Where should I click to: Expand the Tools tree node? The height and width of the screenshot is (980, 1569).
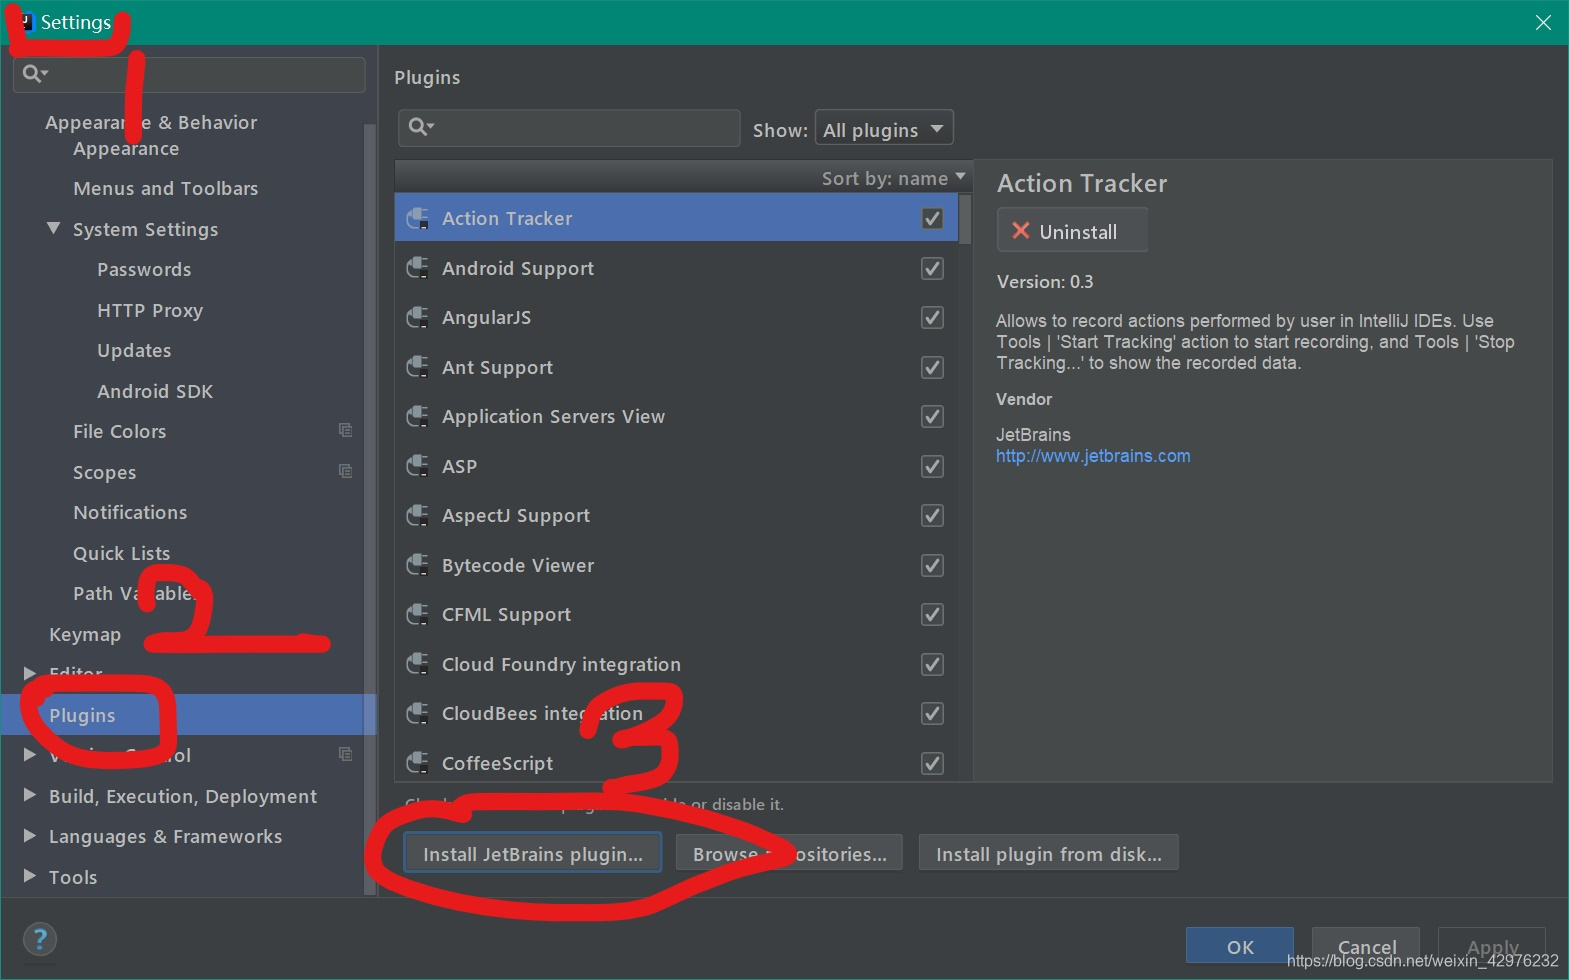pyautogui.click(x=30, y=876)
